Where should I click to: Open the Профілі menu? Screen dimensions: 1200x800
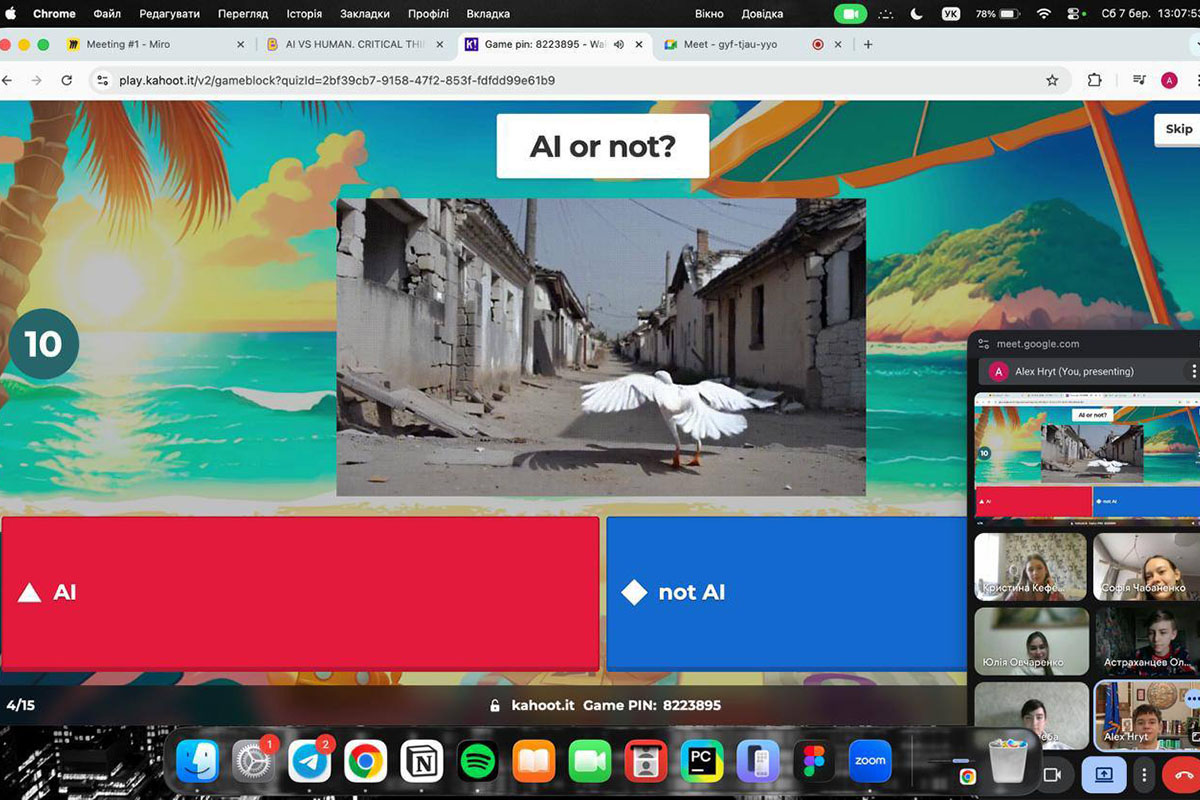(428, 14)
